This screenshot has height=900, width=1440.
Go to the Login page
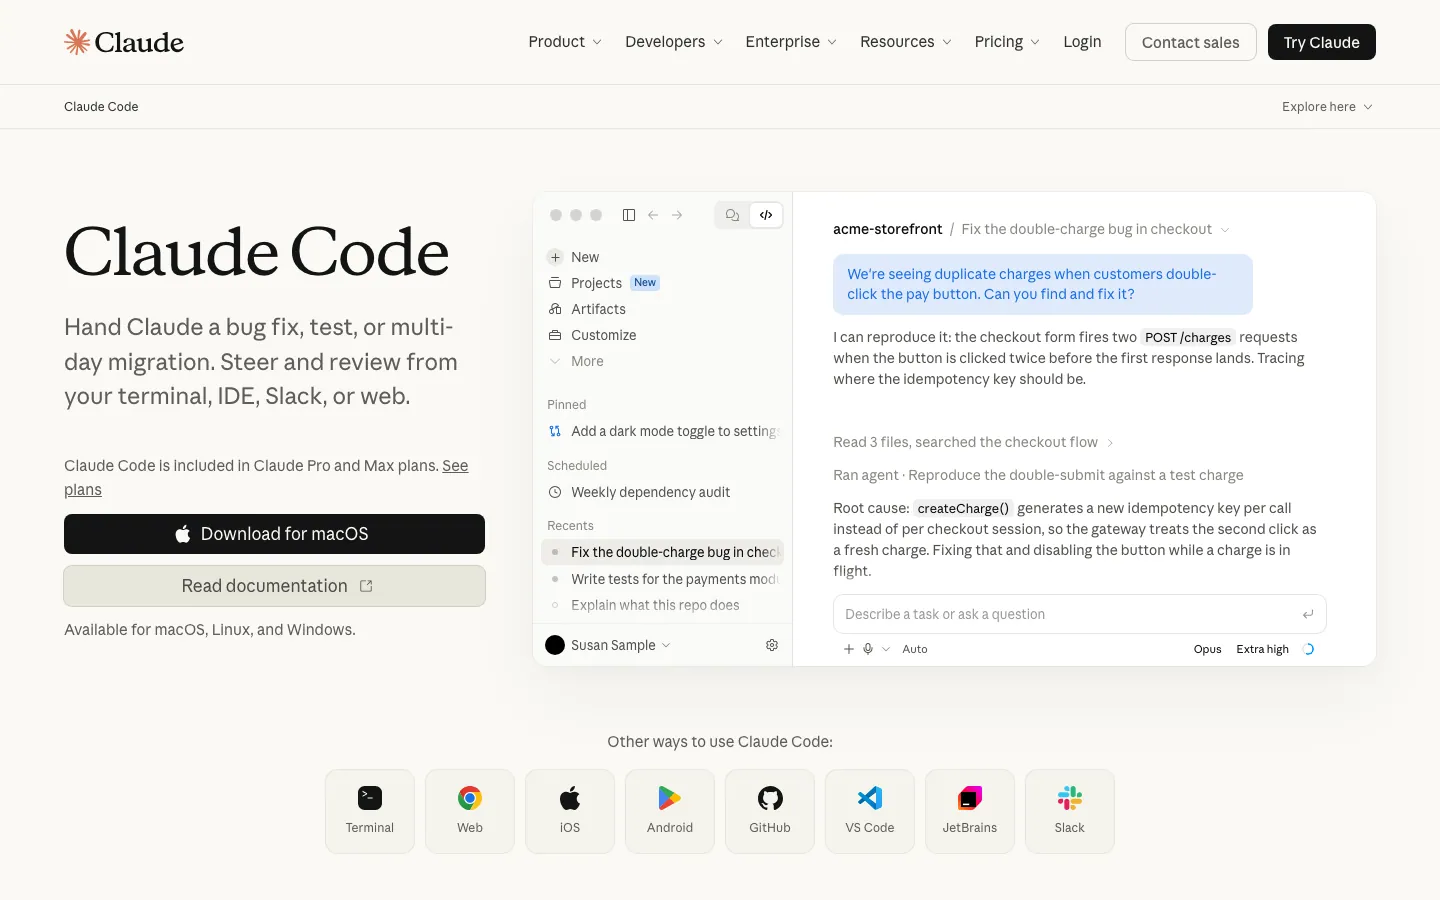tap(1082, 42)
